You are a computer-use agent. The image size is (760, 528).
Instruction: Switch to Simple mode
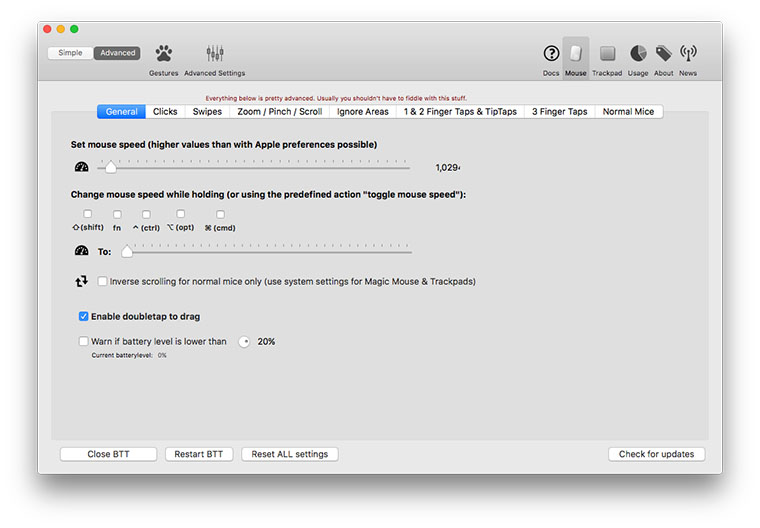point(70,53)
